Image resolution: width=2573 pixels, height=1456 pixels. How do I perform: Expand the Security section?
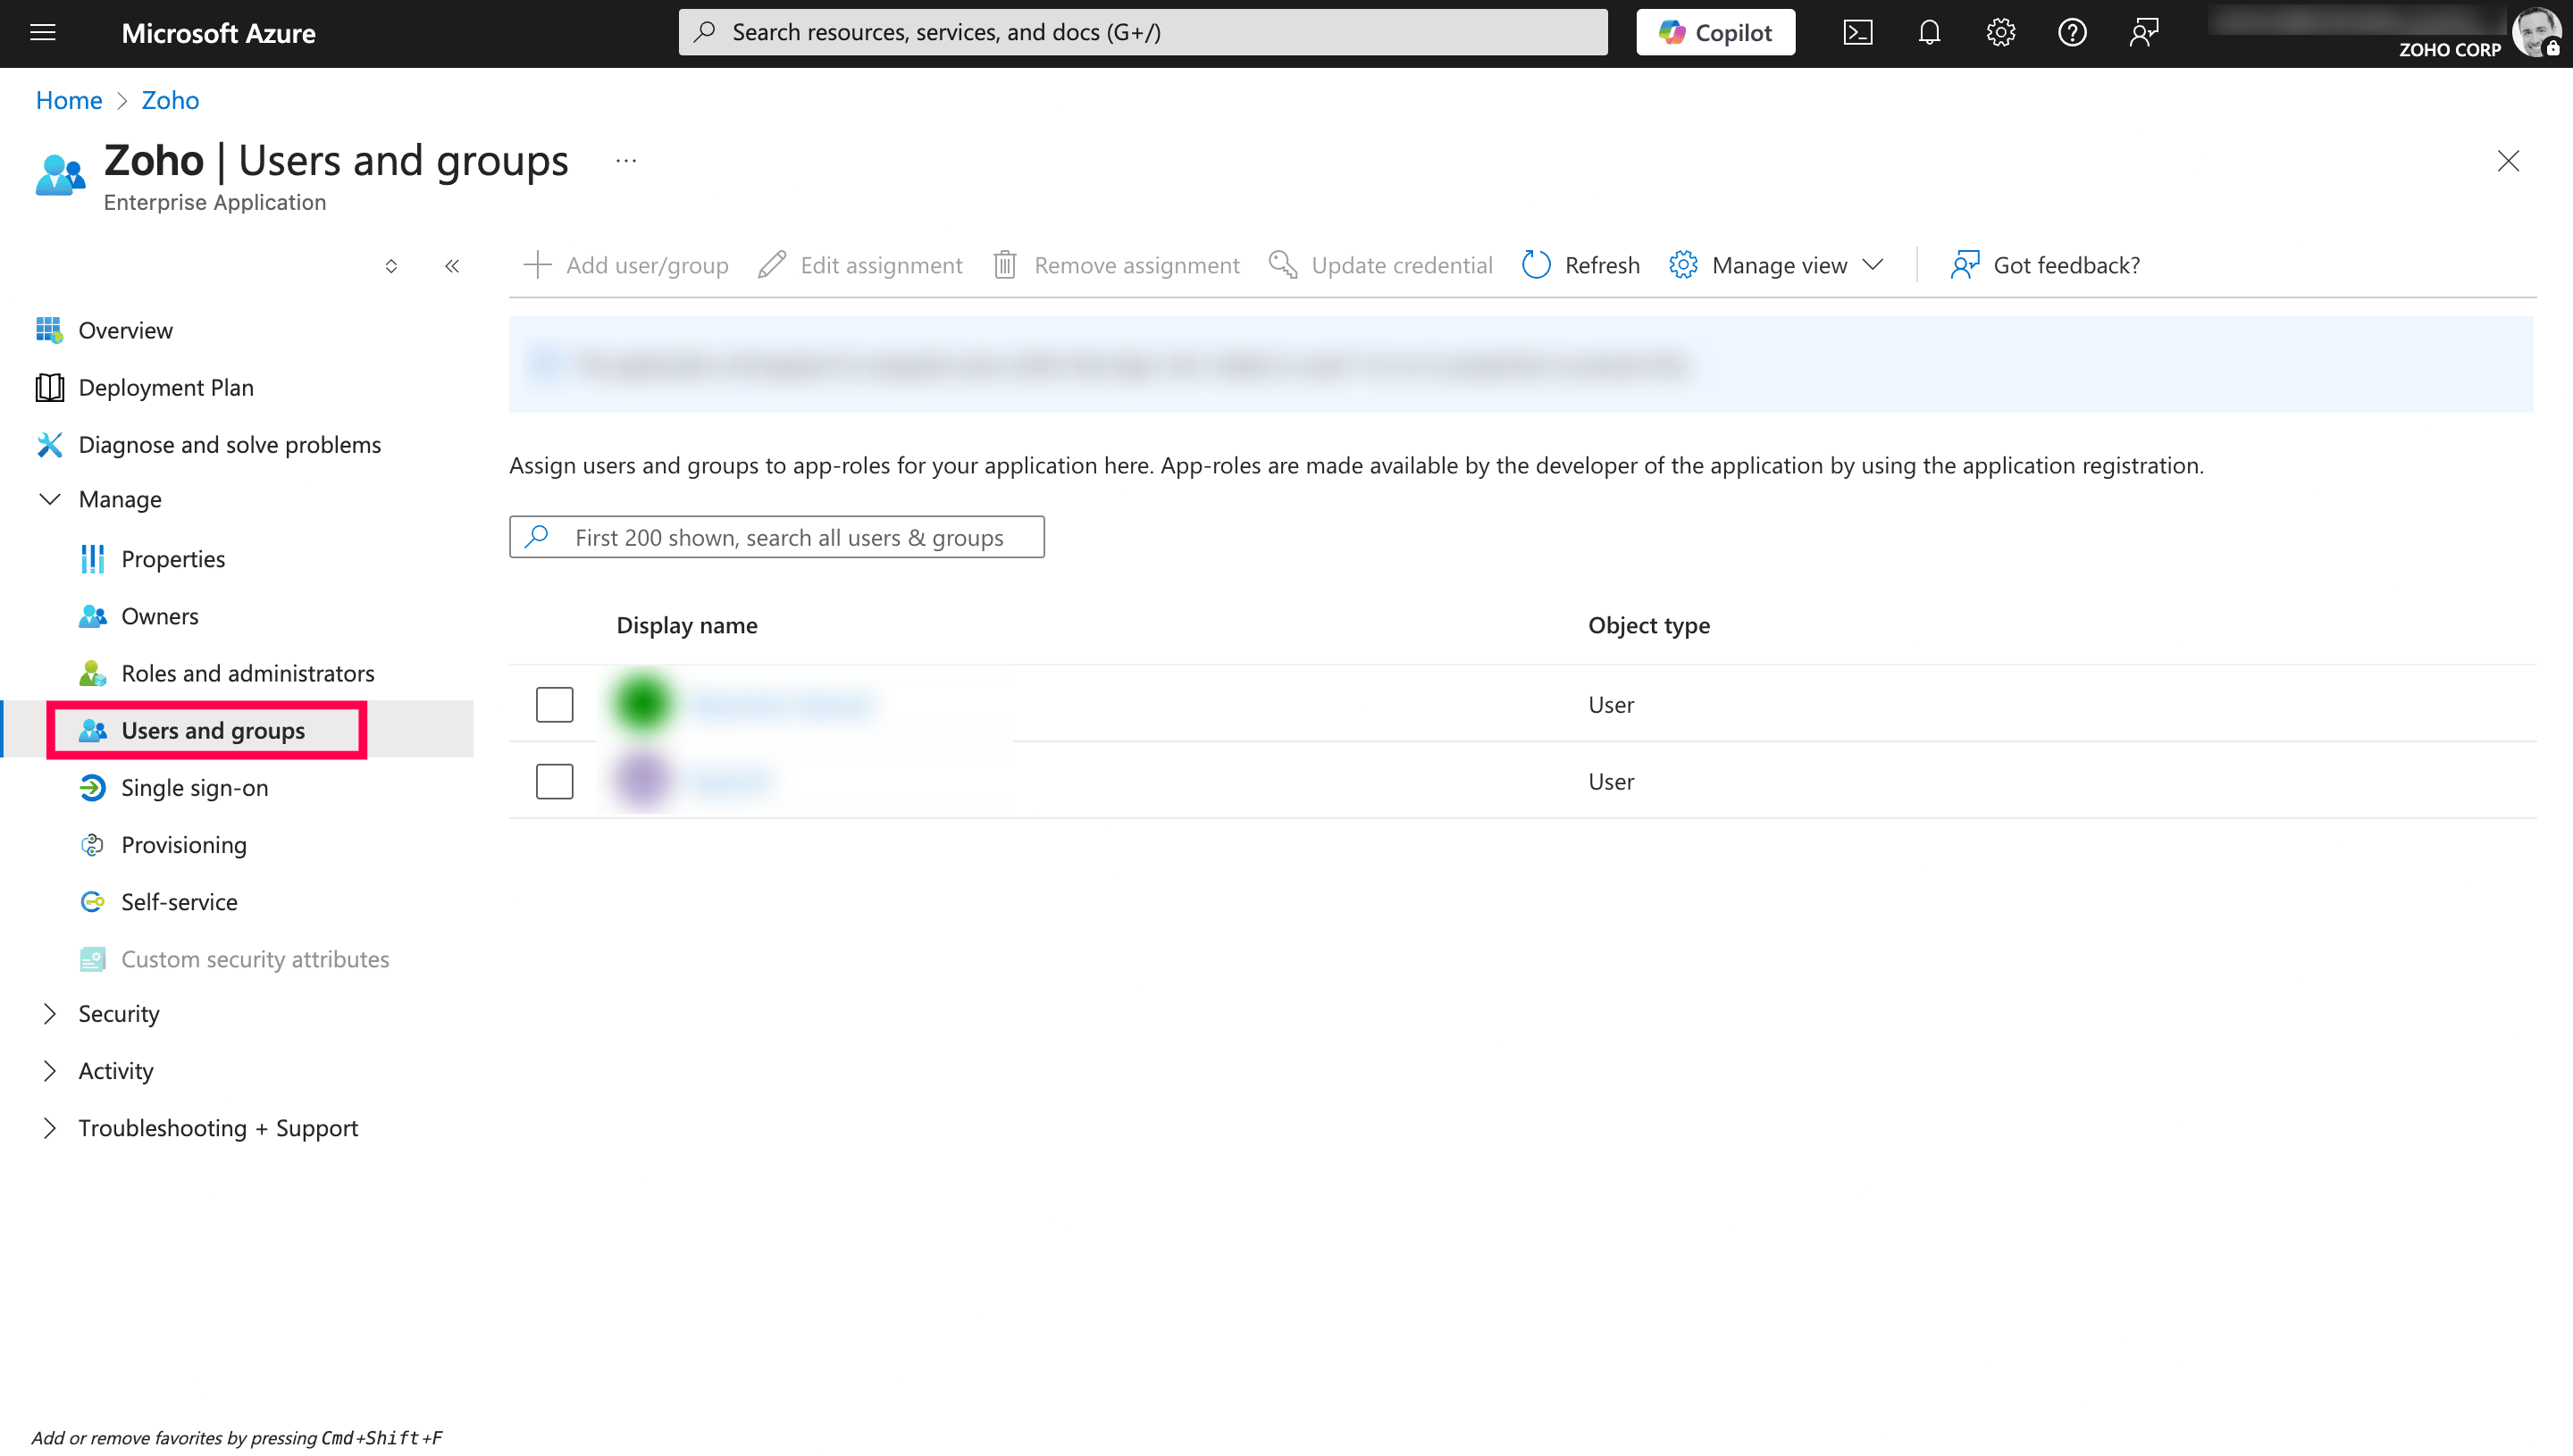point(50,1013)
